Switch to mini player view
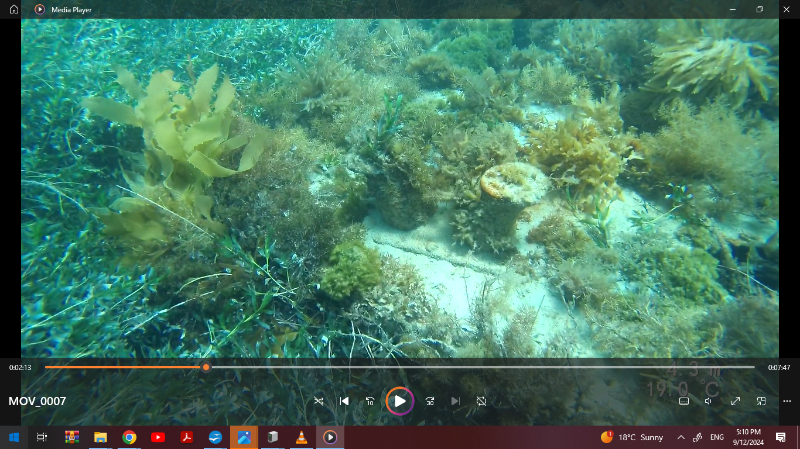This screenshot has height=449, width=800. pos(760,401)
